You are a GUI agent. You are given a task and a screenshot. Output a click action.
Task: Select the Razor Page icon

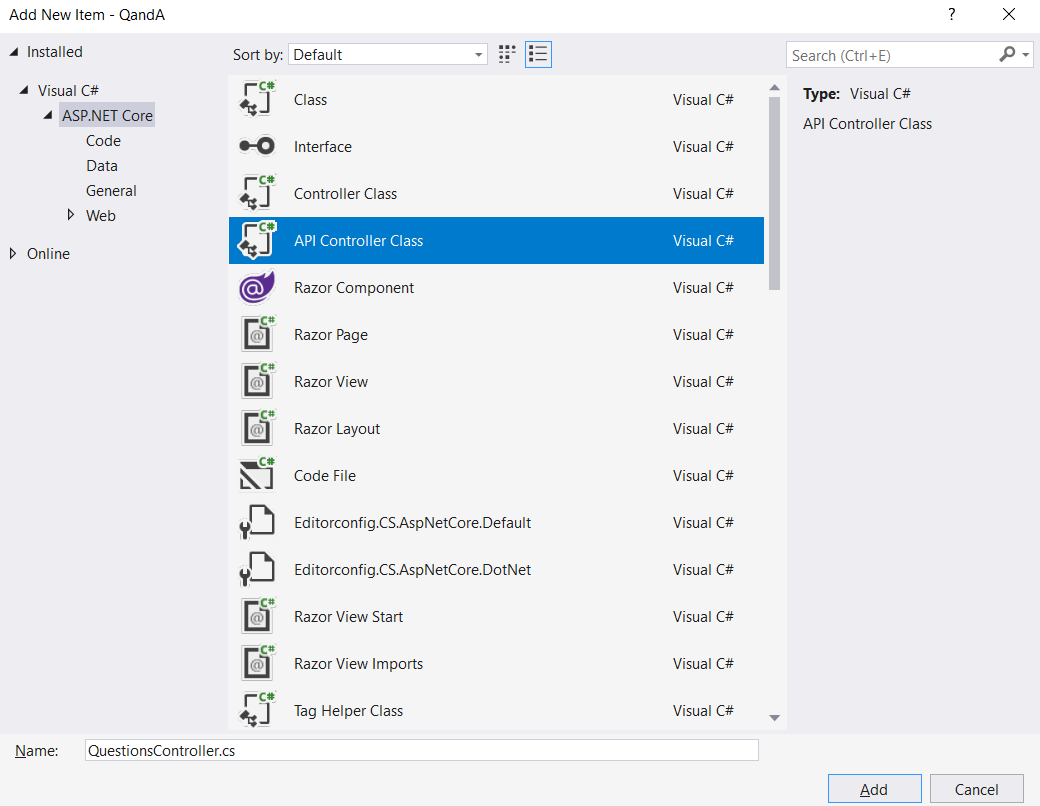[257, 335]
